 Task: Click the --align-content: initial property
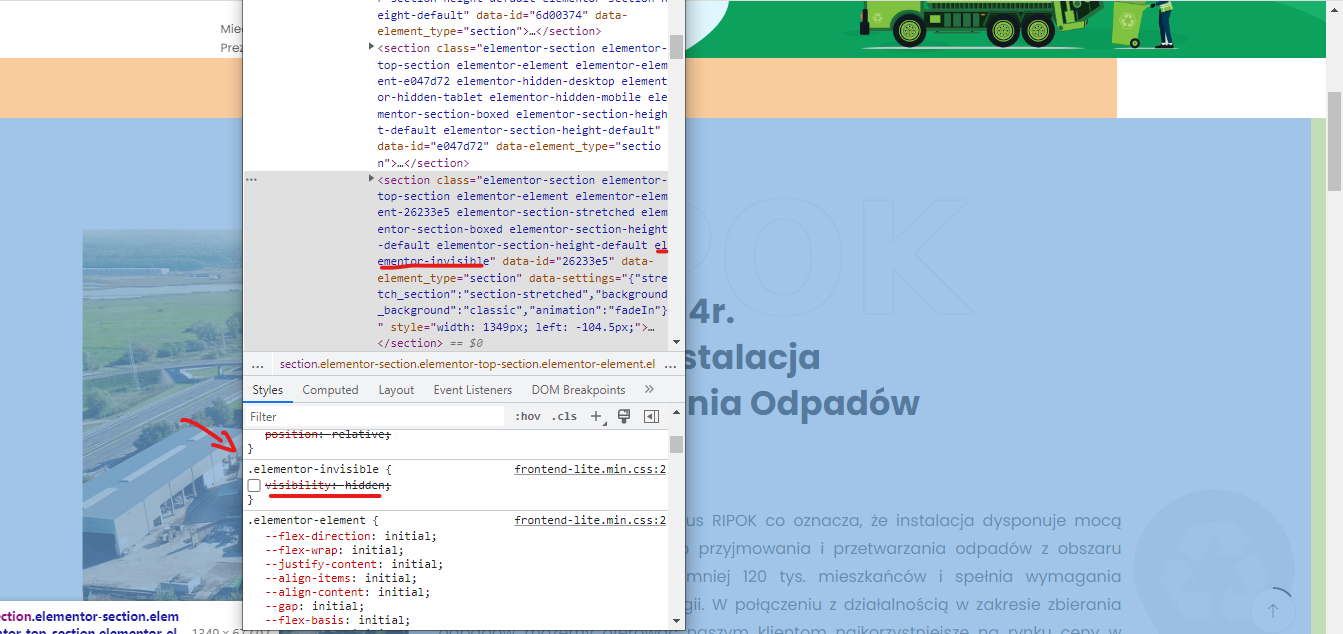tap(347, 592)
